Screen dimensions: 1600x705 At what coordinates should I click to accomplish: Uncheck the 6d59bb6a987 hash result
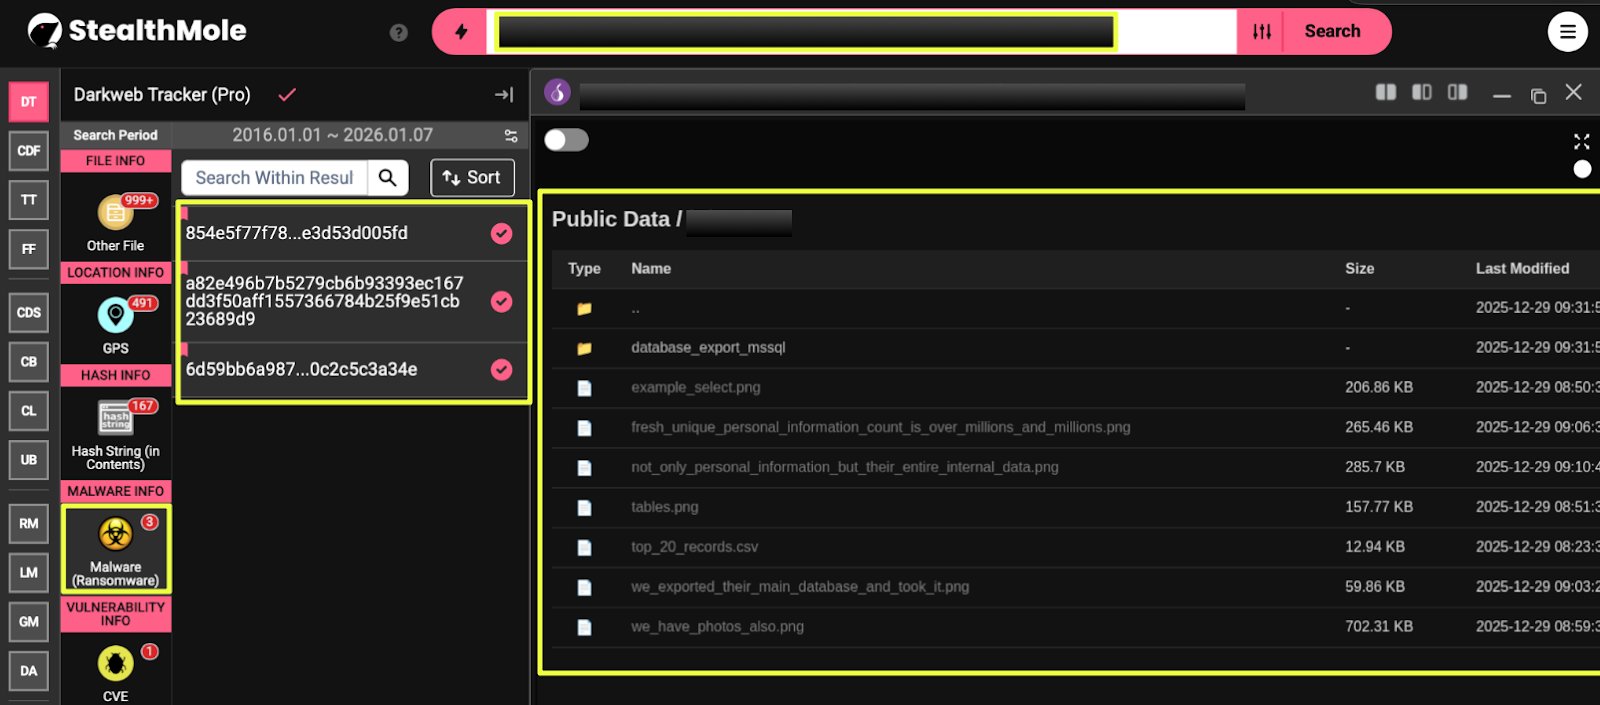click(502, 370)
